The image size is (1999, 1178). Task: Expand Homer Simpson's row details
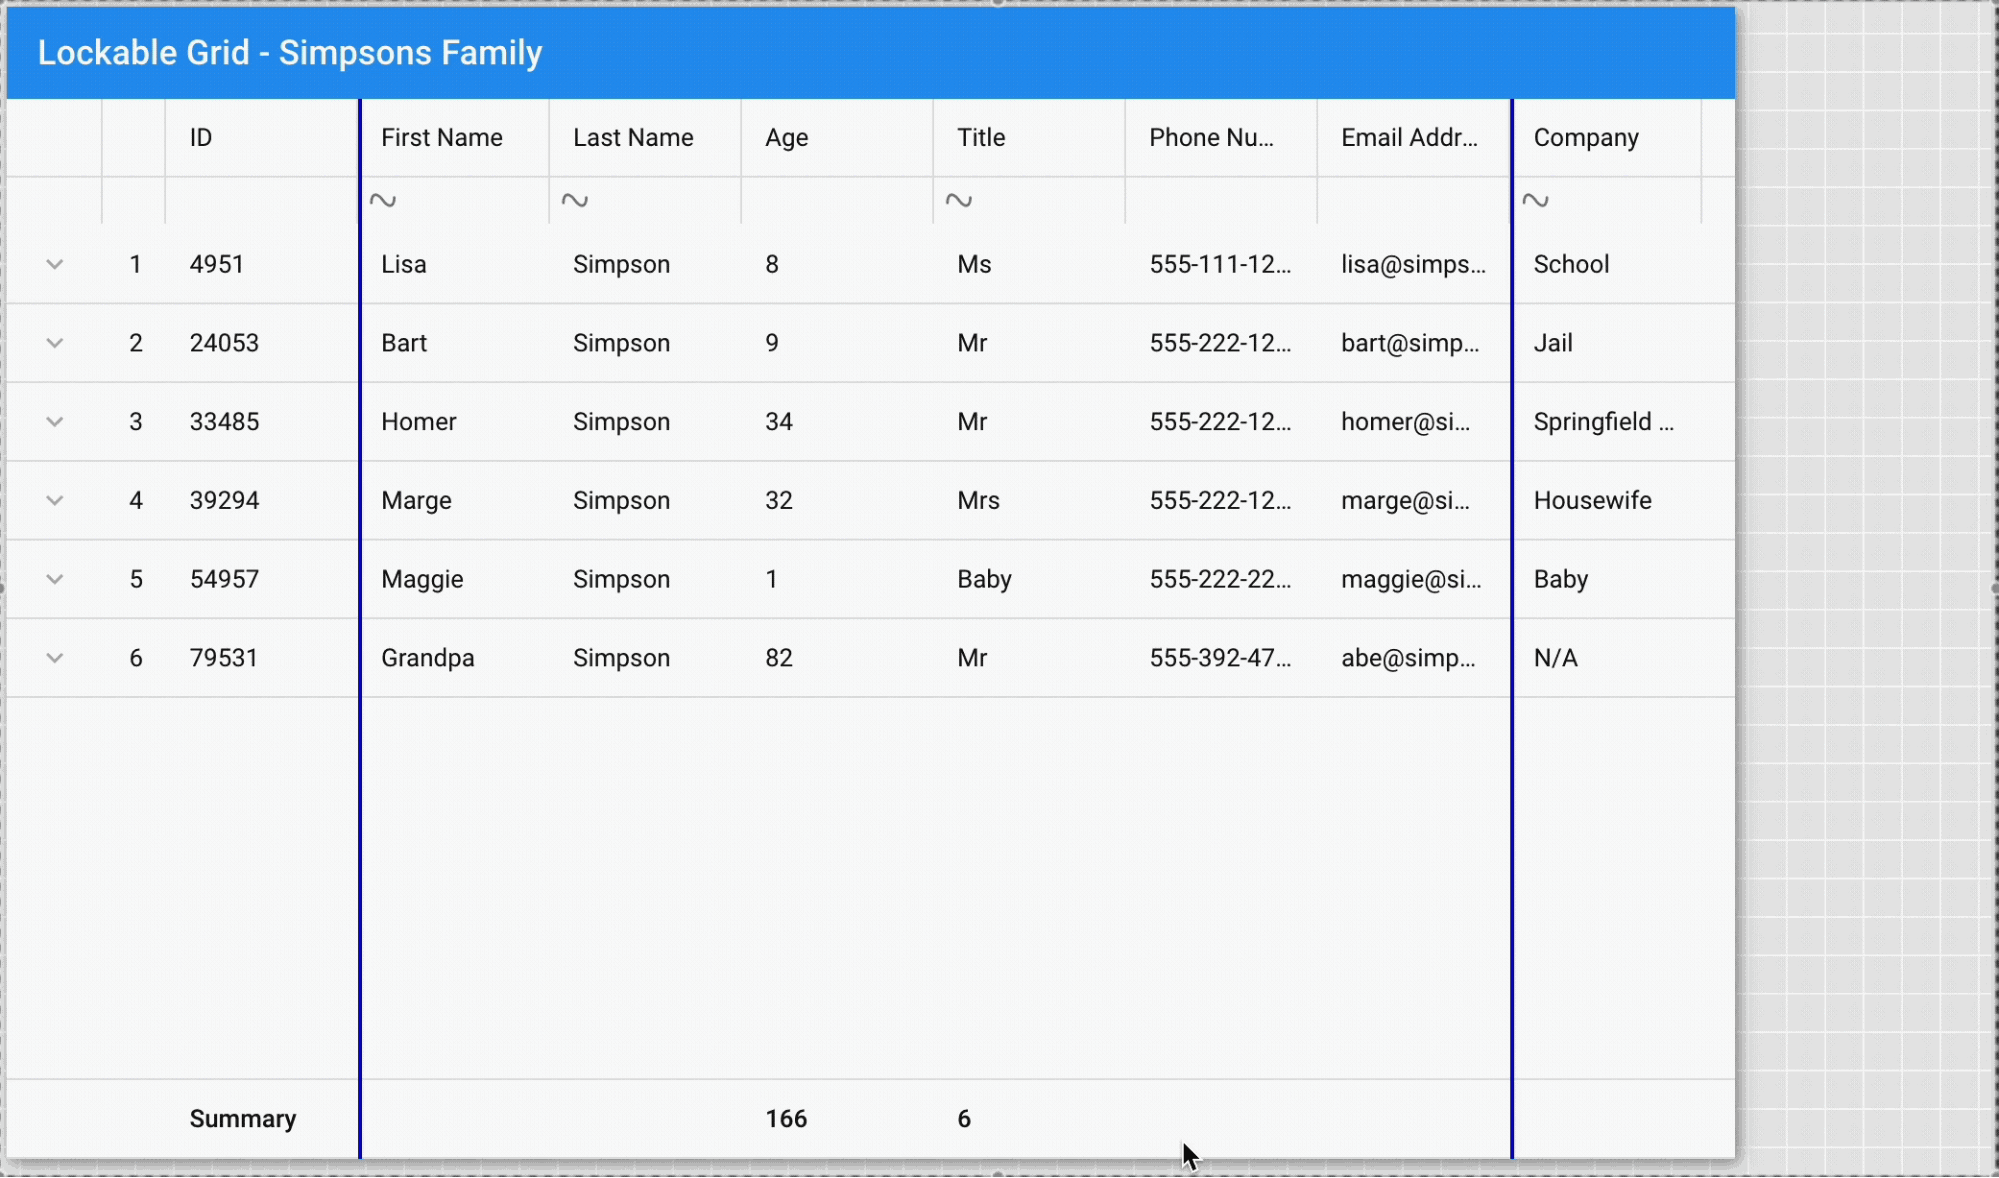tap(55, 421)
